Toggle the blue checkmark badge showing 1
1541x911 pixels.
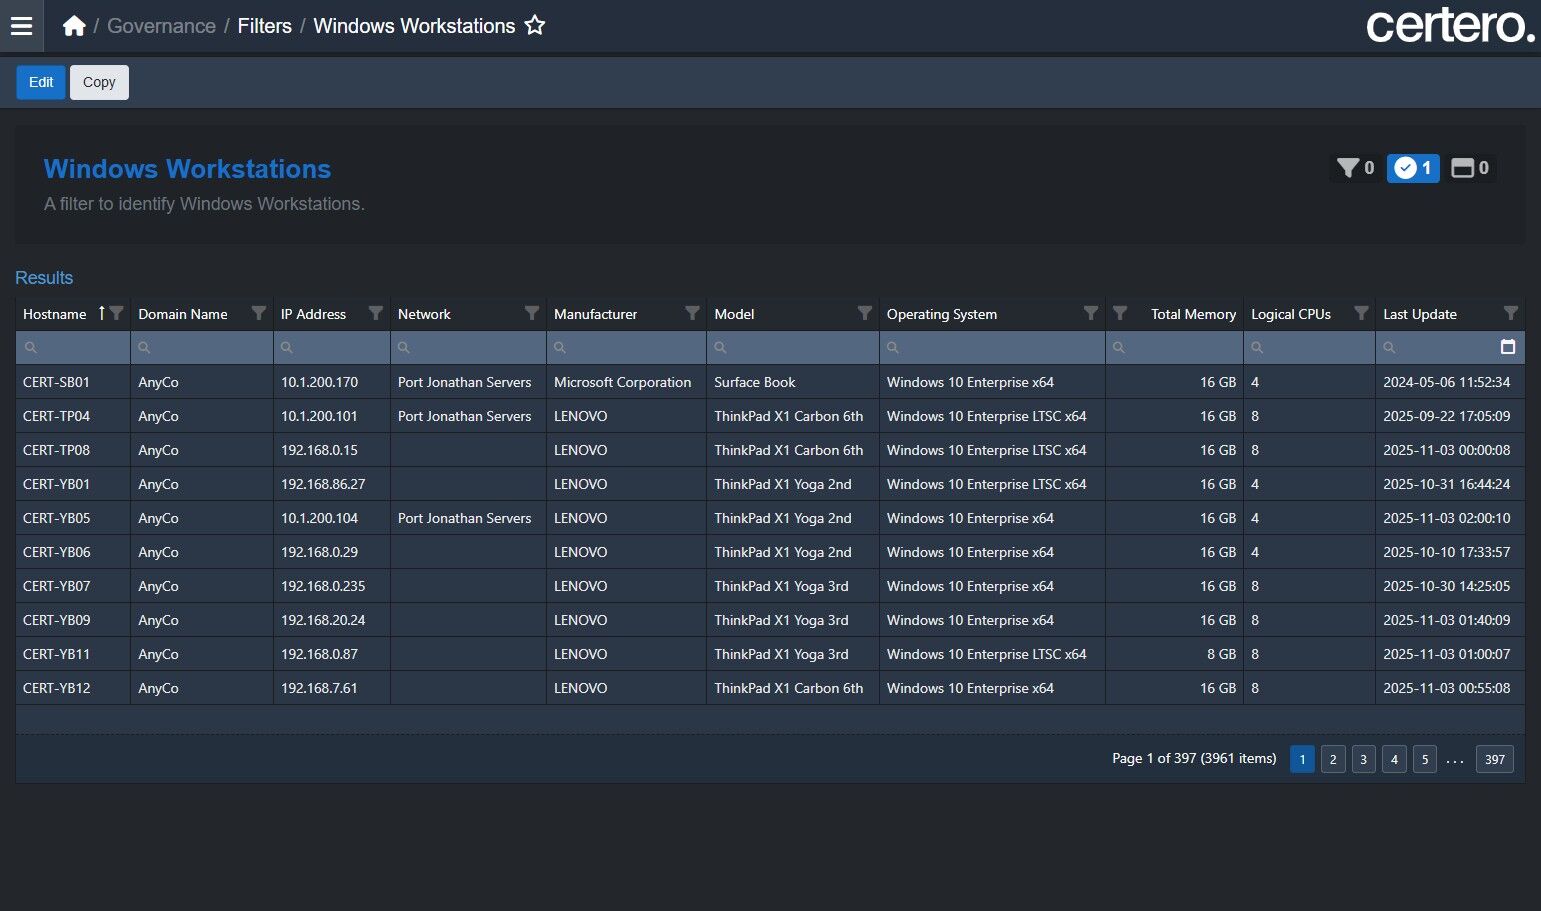[1413, 168]
